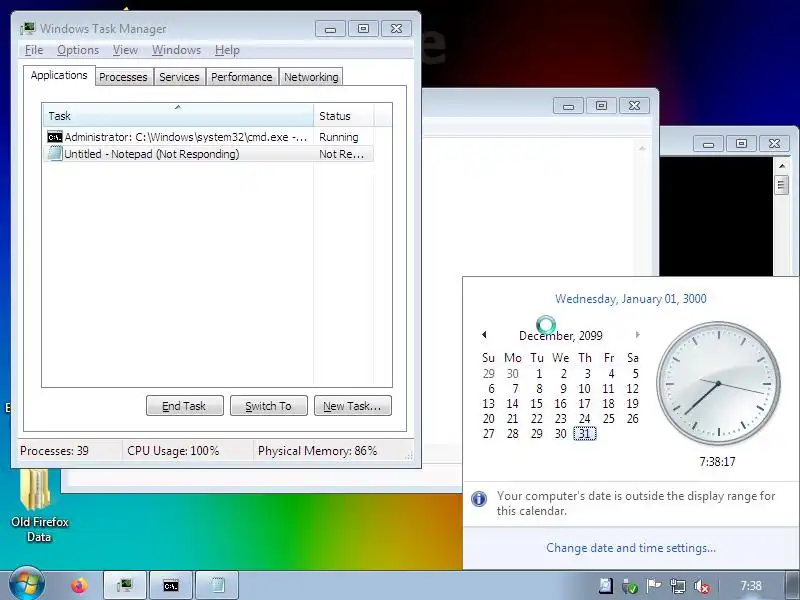This screenshot has width=800, height=600.
Task: Open Change date and time settings
Action: (x=631, y=548)
